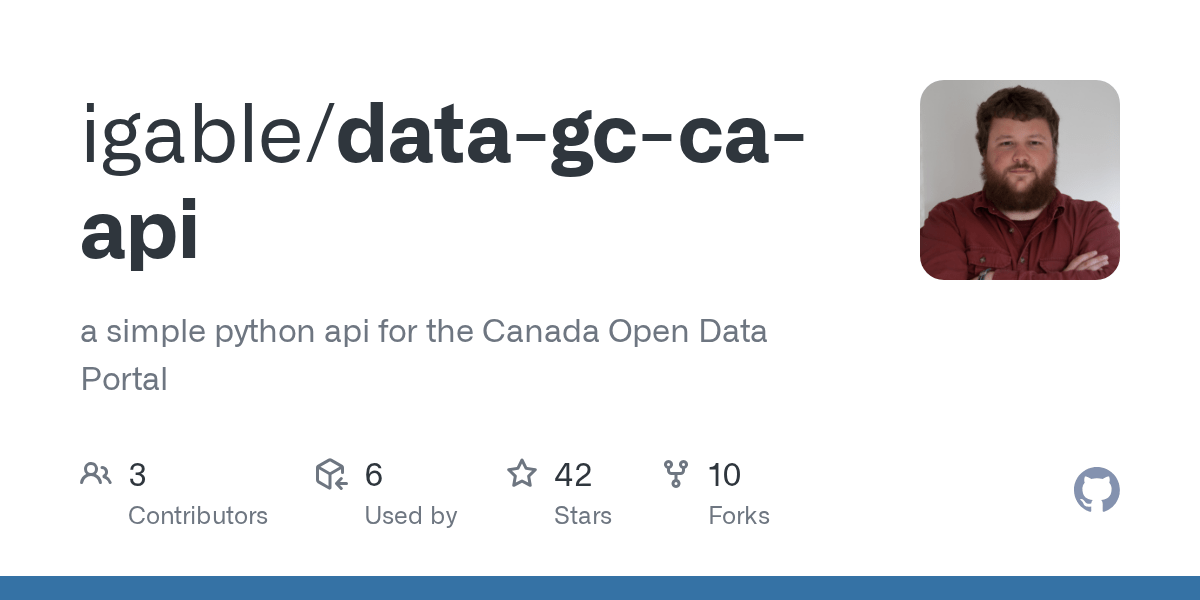
Task: Click the blue language bar at the bottom
Action: pos(600,588)
